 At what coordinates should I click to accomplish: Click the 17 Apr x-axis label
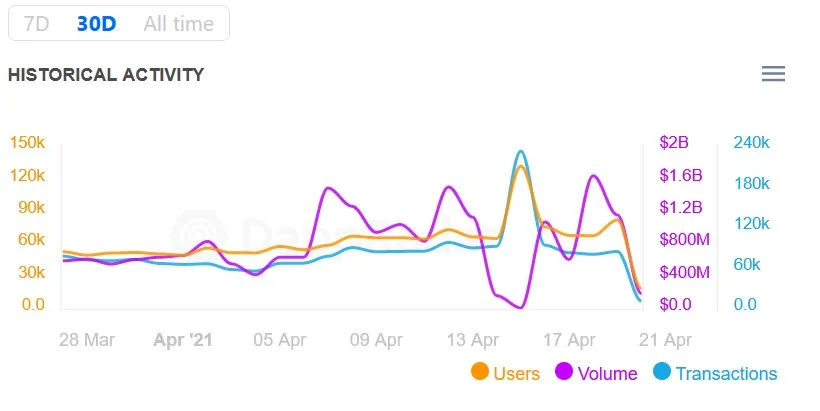570,339
